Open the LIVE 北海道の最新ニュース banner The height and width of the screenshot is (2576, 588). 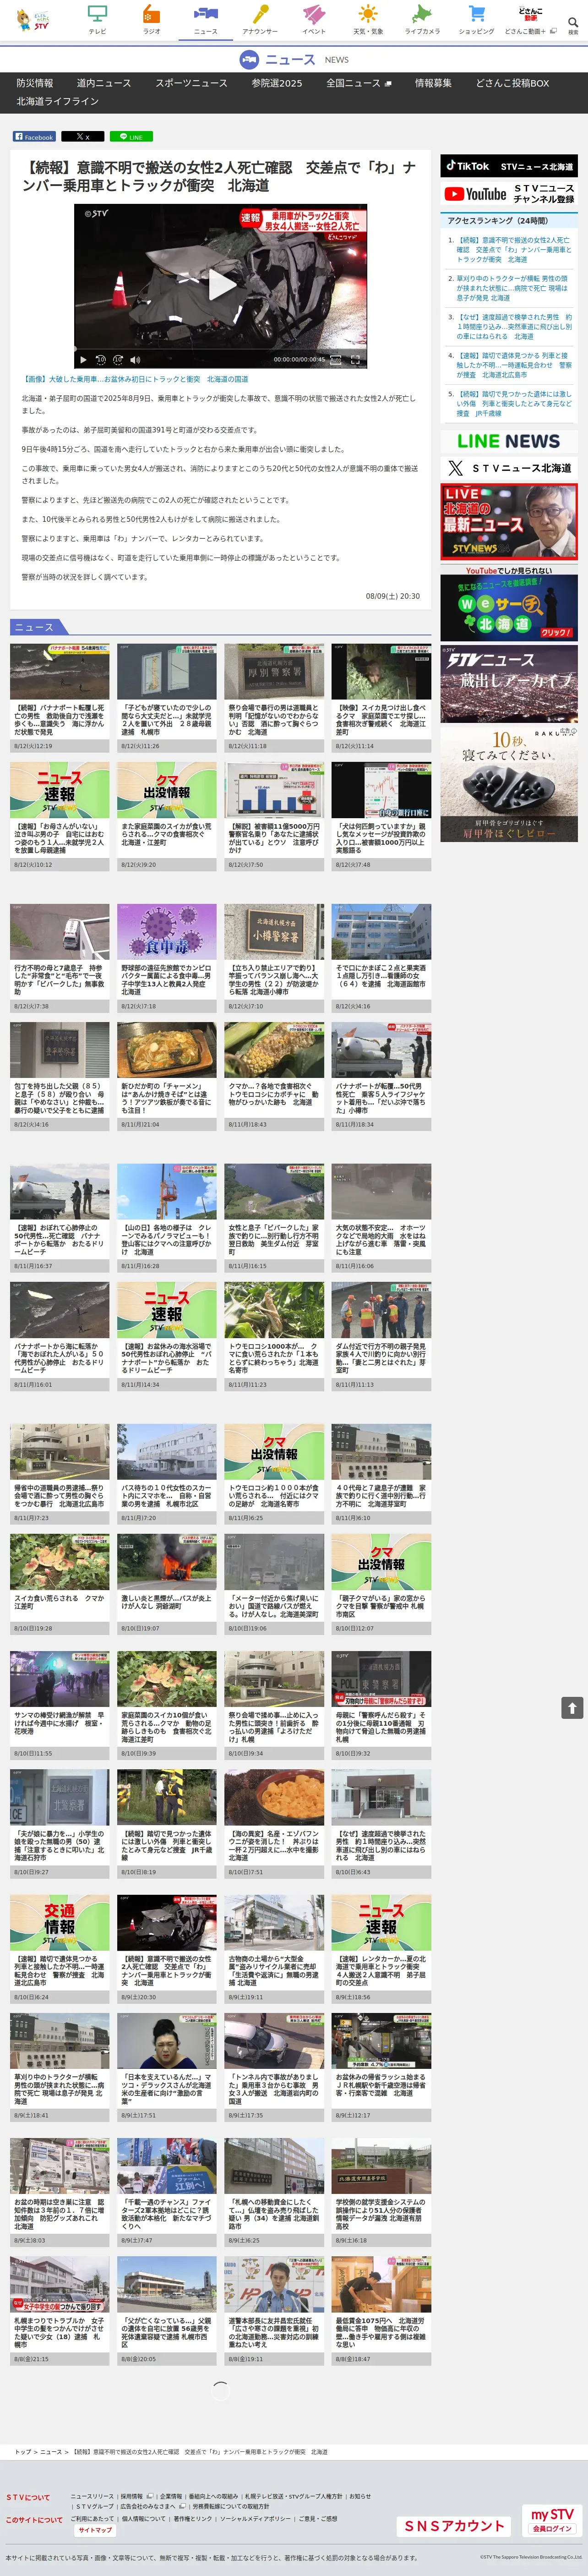coord(509,521)
